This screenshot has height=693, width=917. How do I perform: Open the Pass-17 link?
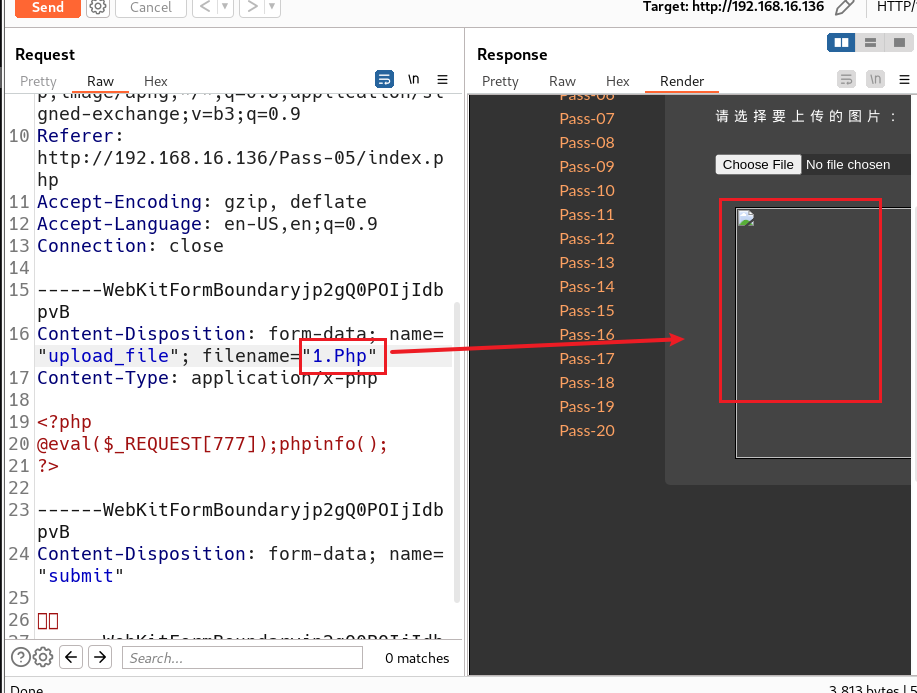point(587,358)
